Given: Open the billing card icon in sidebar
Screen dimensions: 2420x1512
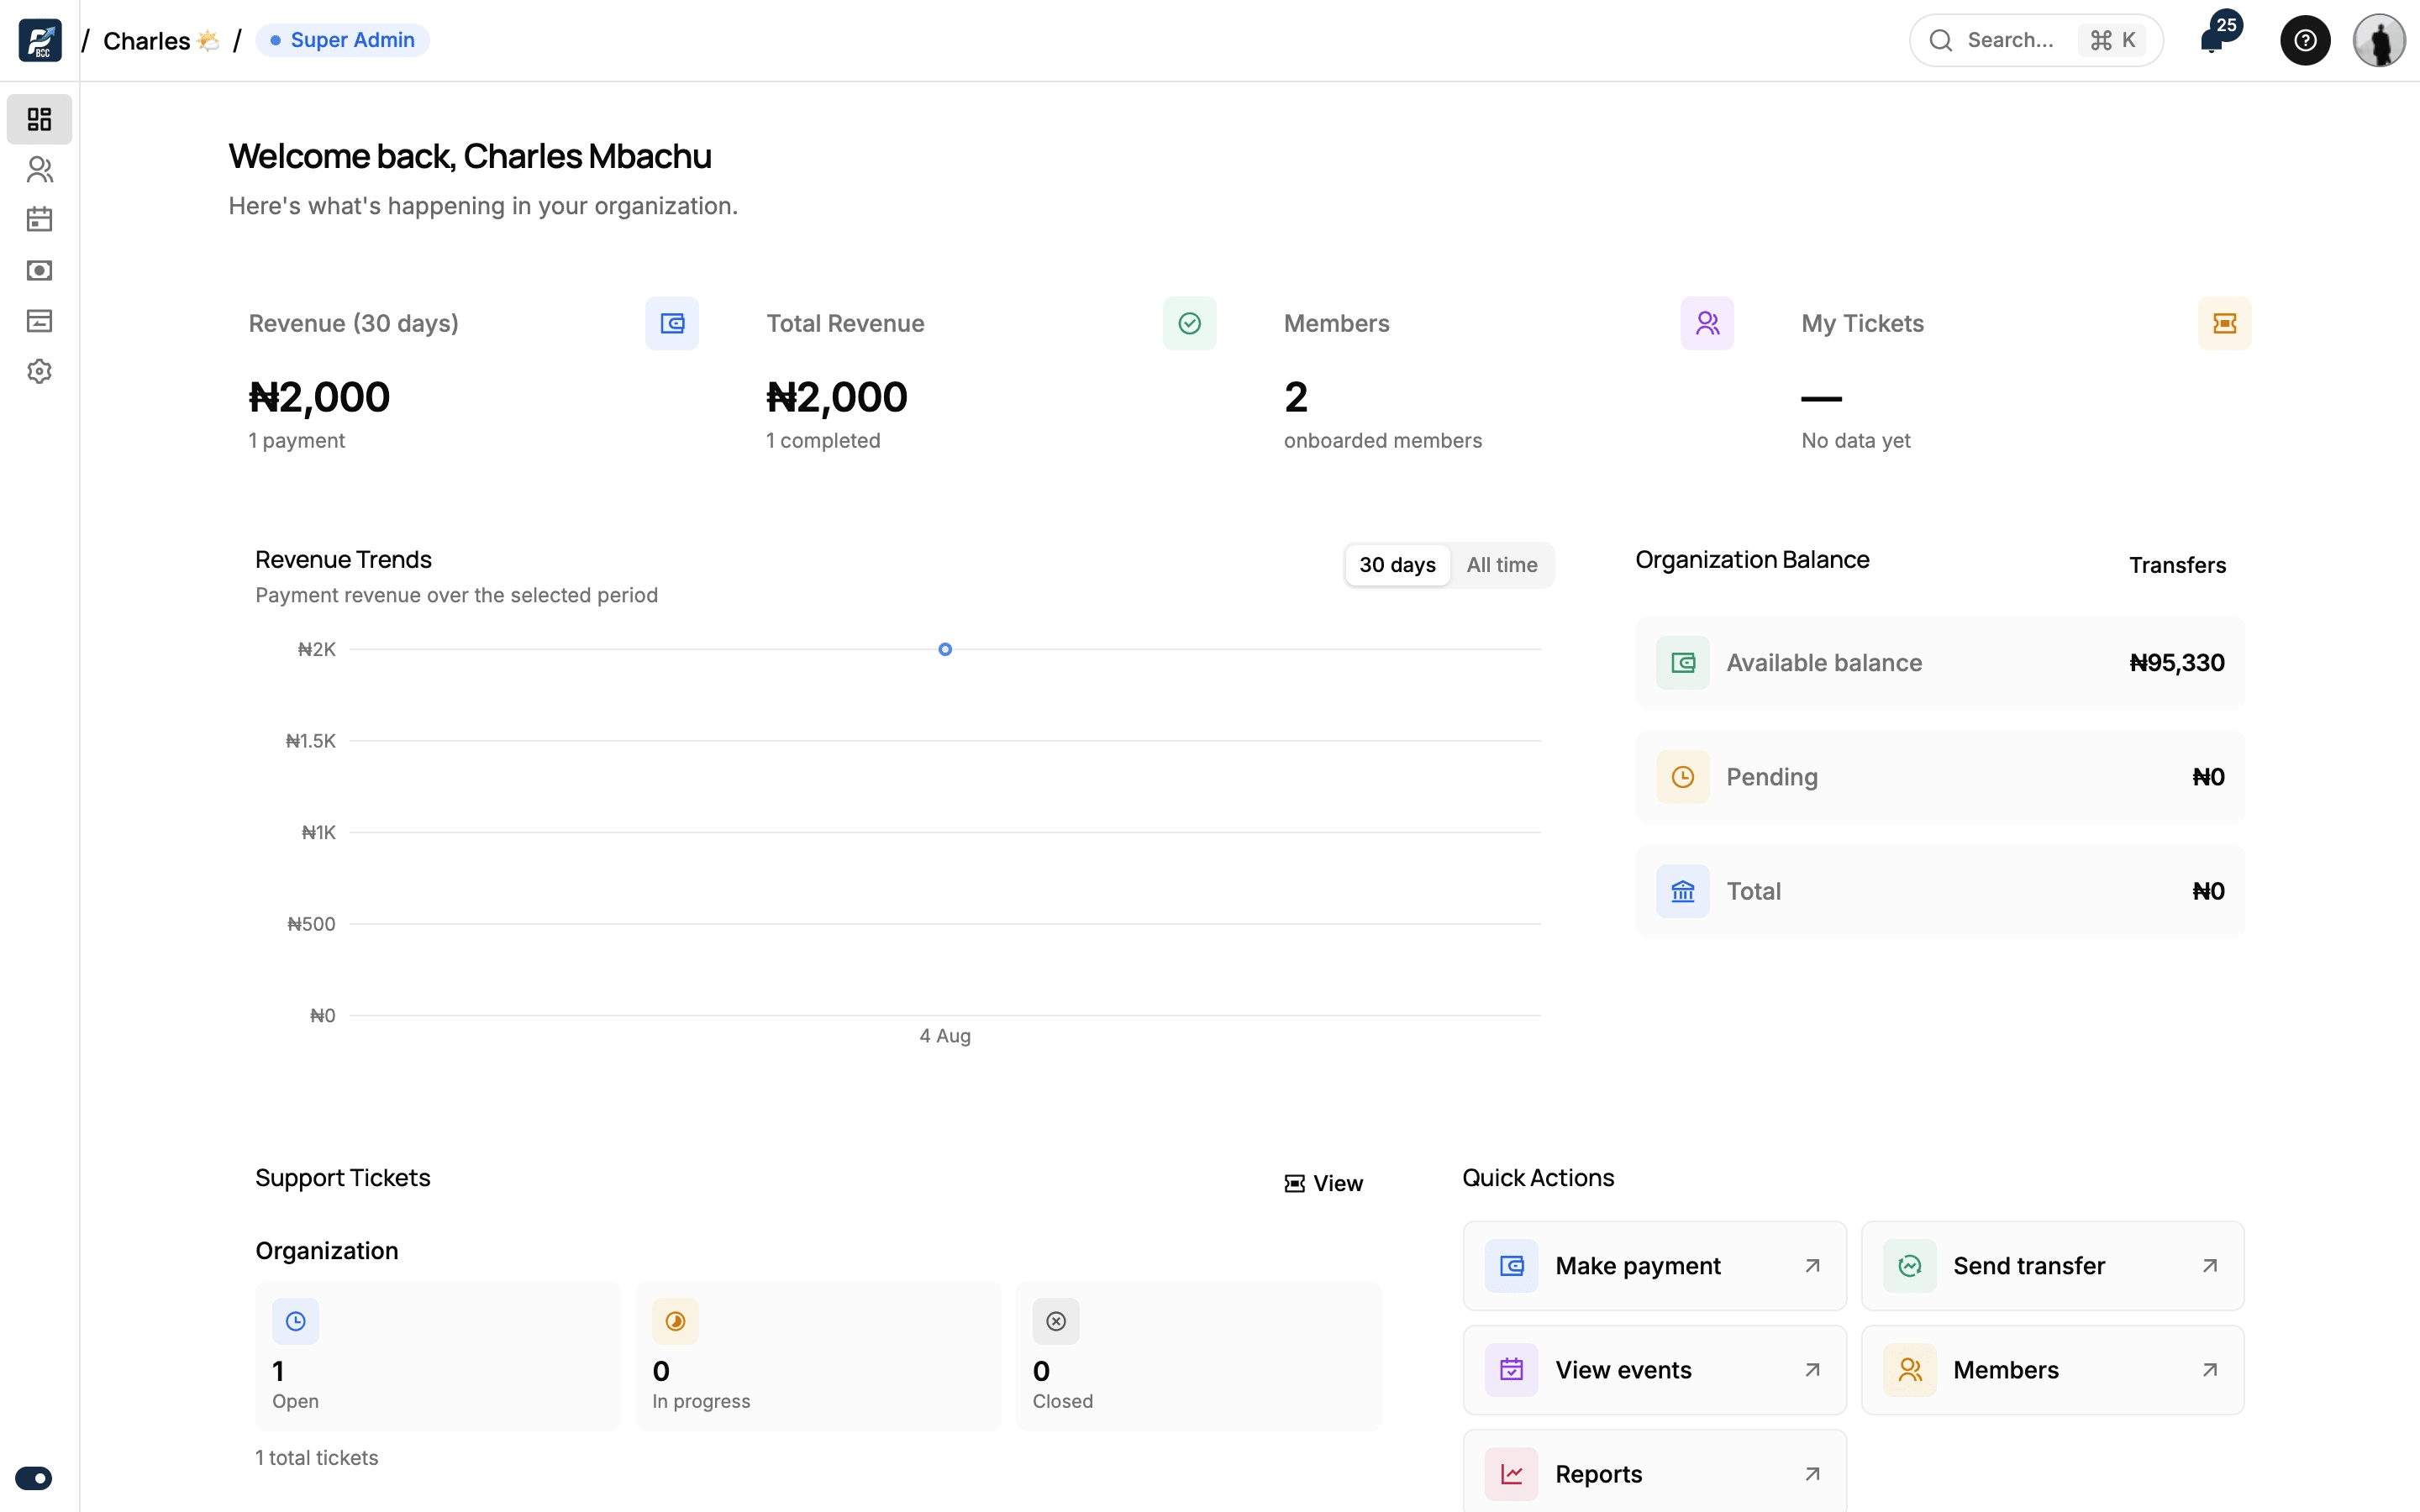Looking at the screenshot, I should pyautogui.click(x=39, y=321).
